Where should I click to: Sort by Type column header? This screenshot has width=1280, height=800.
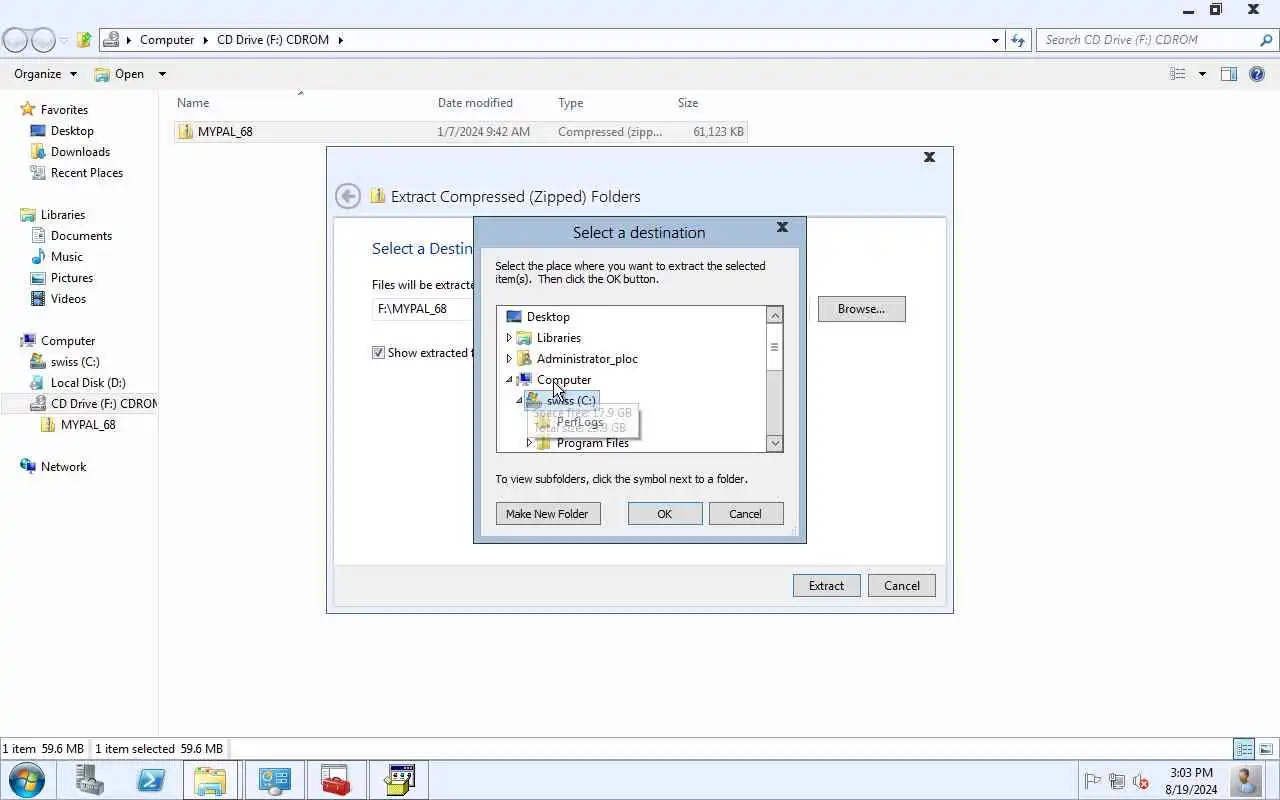pos(571,103)
